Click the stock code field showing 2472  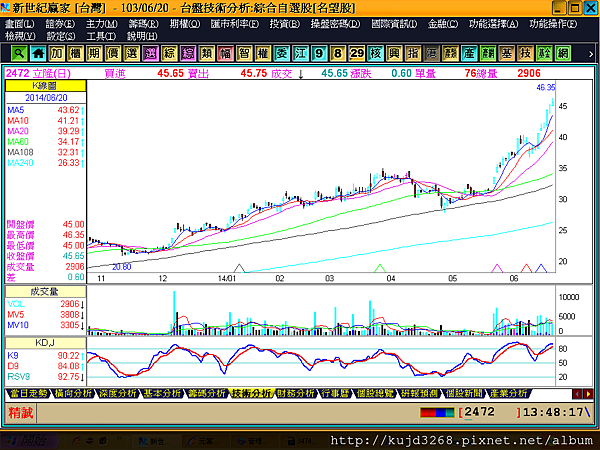[490, 412]
